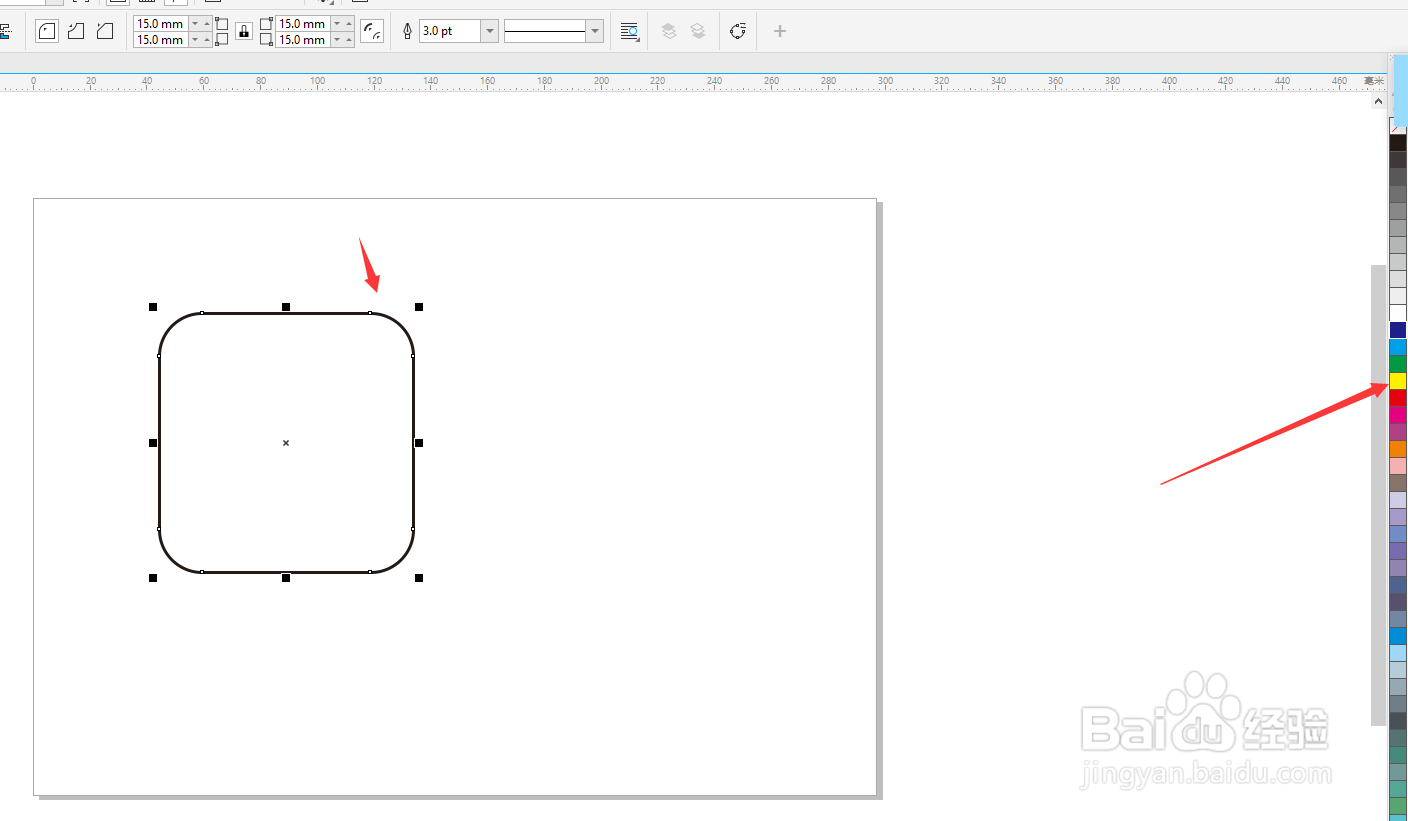Screen dimensions: 1408x821
Task: Toggle the edit corners together lock
Action: click(244, 31)
